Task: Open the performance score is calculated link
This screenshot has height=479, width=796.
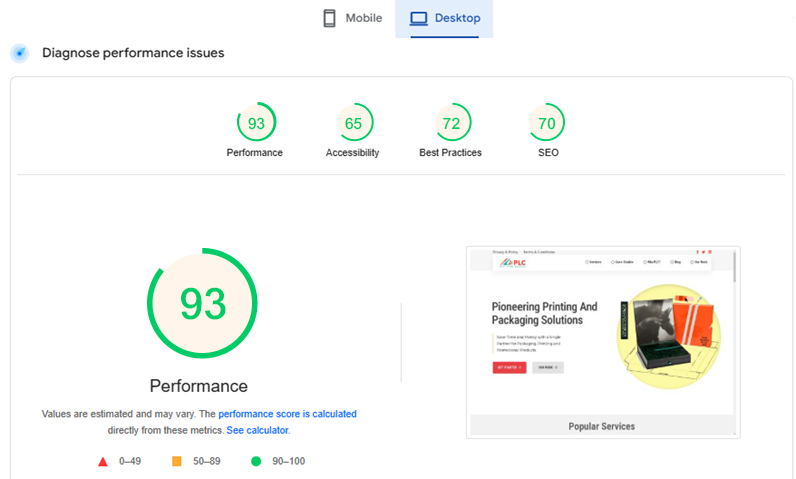Action: 287,414
